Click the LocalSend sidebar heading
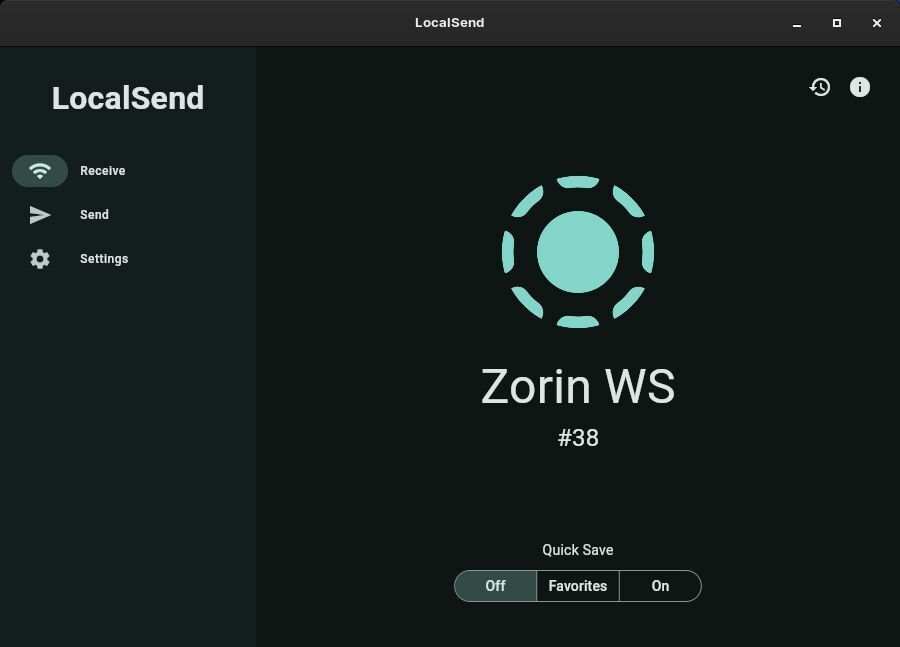900x647 pixels. pyautogui.click(x=128, y=98)
